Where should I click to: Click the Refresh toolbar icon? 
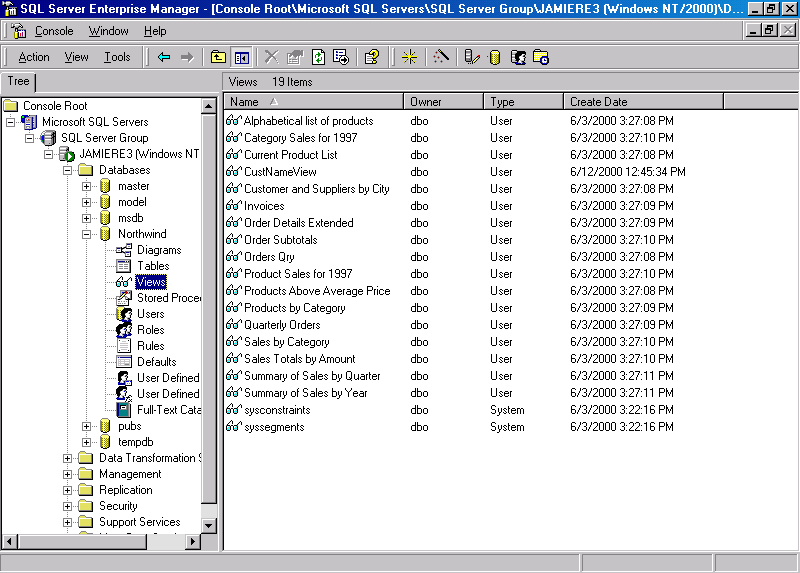tap(318, 57)
